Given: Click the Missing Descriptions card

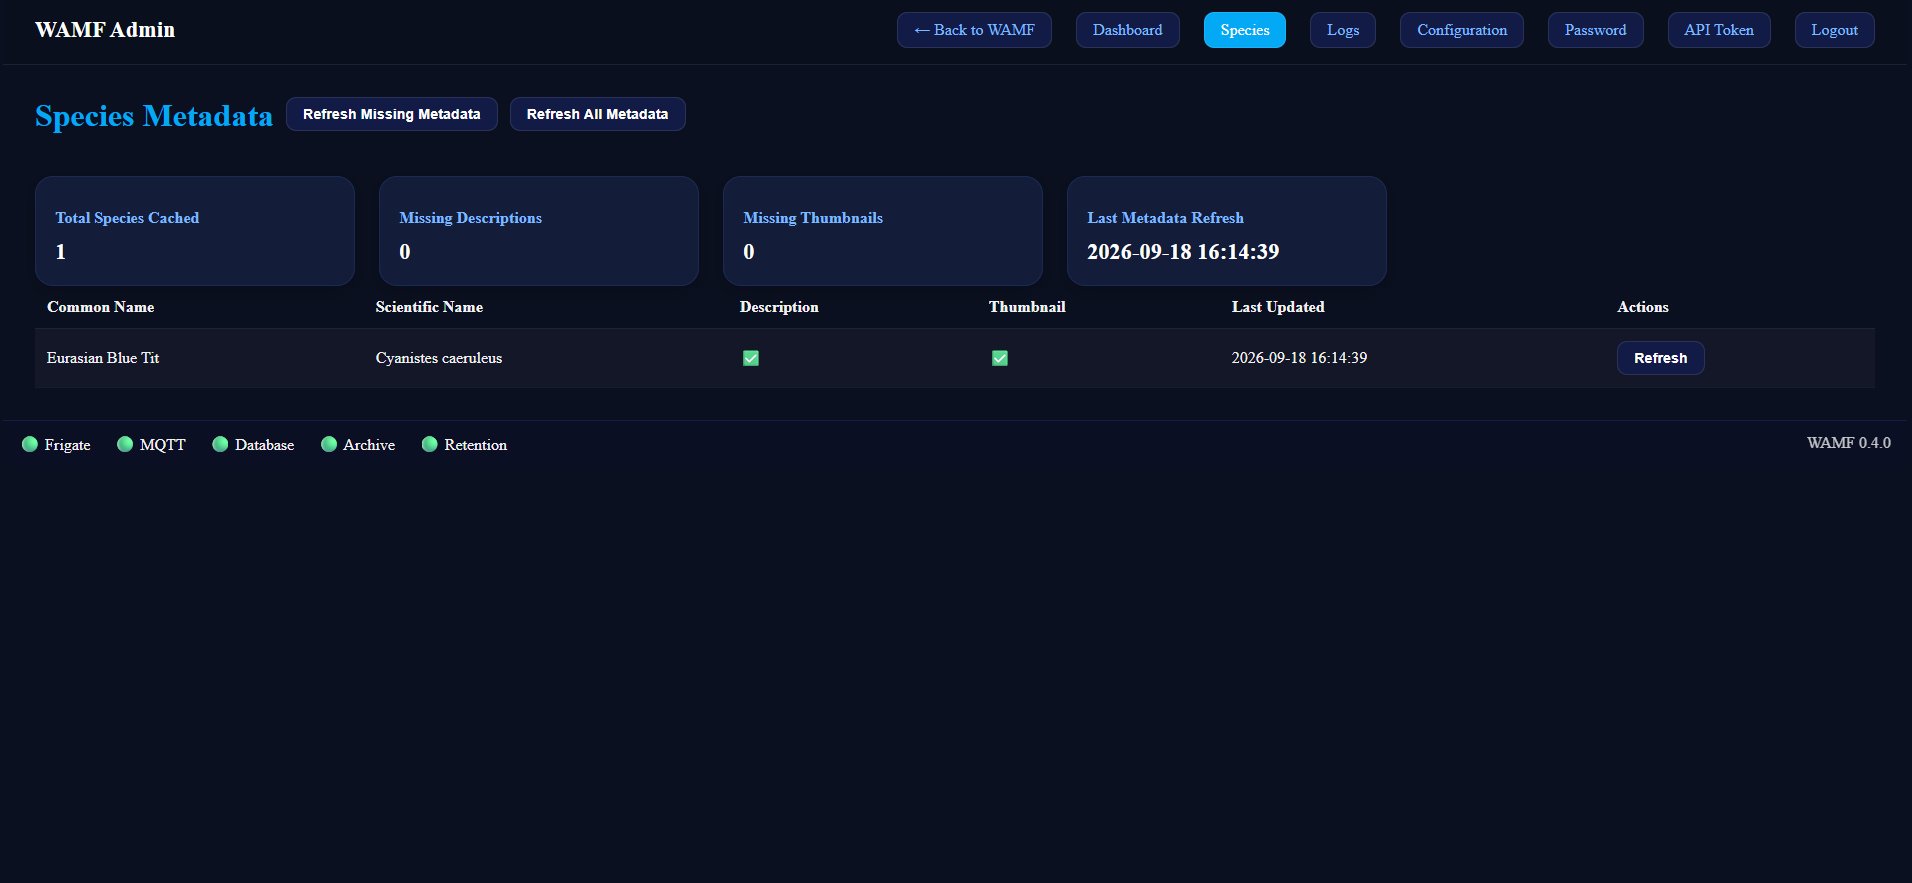Looking at the screenshot, I should click(x=539, y=231).
